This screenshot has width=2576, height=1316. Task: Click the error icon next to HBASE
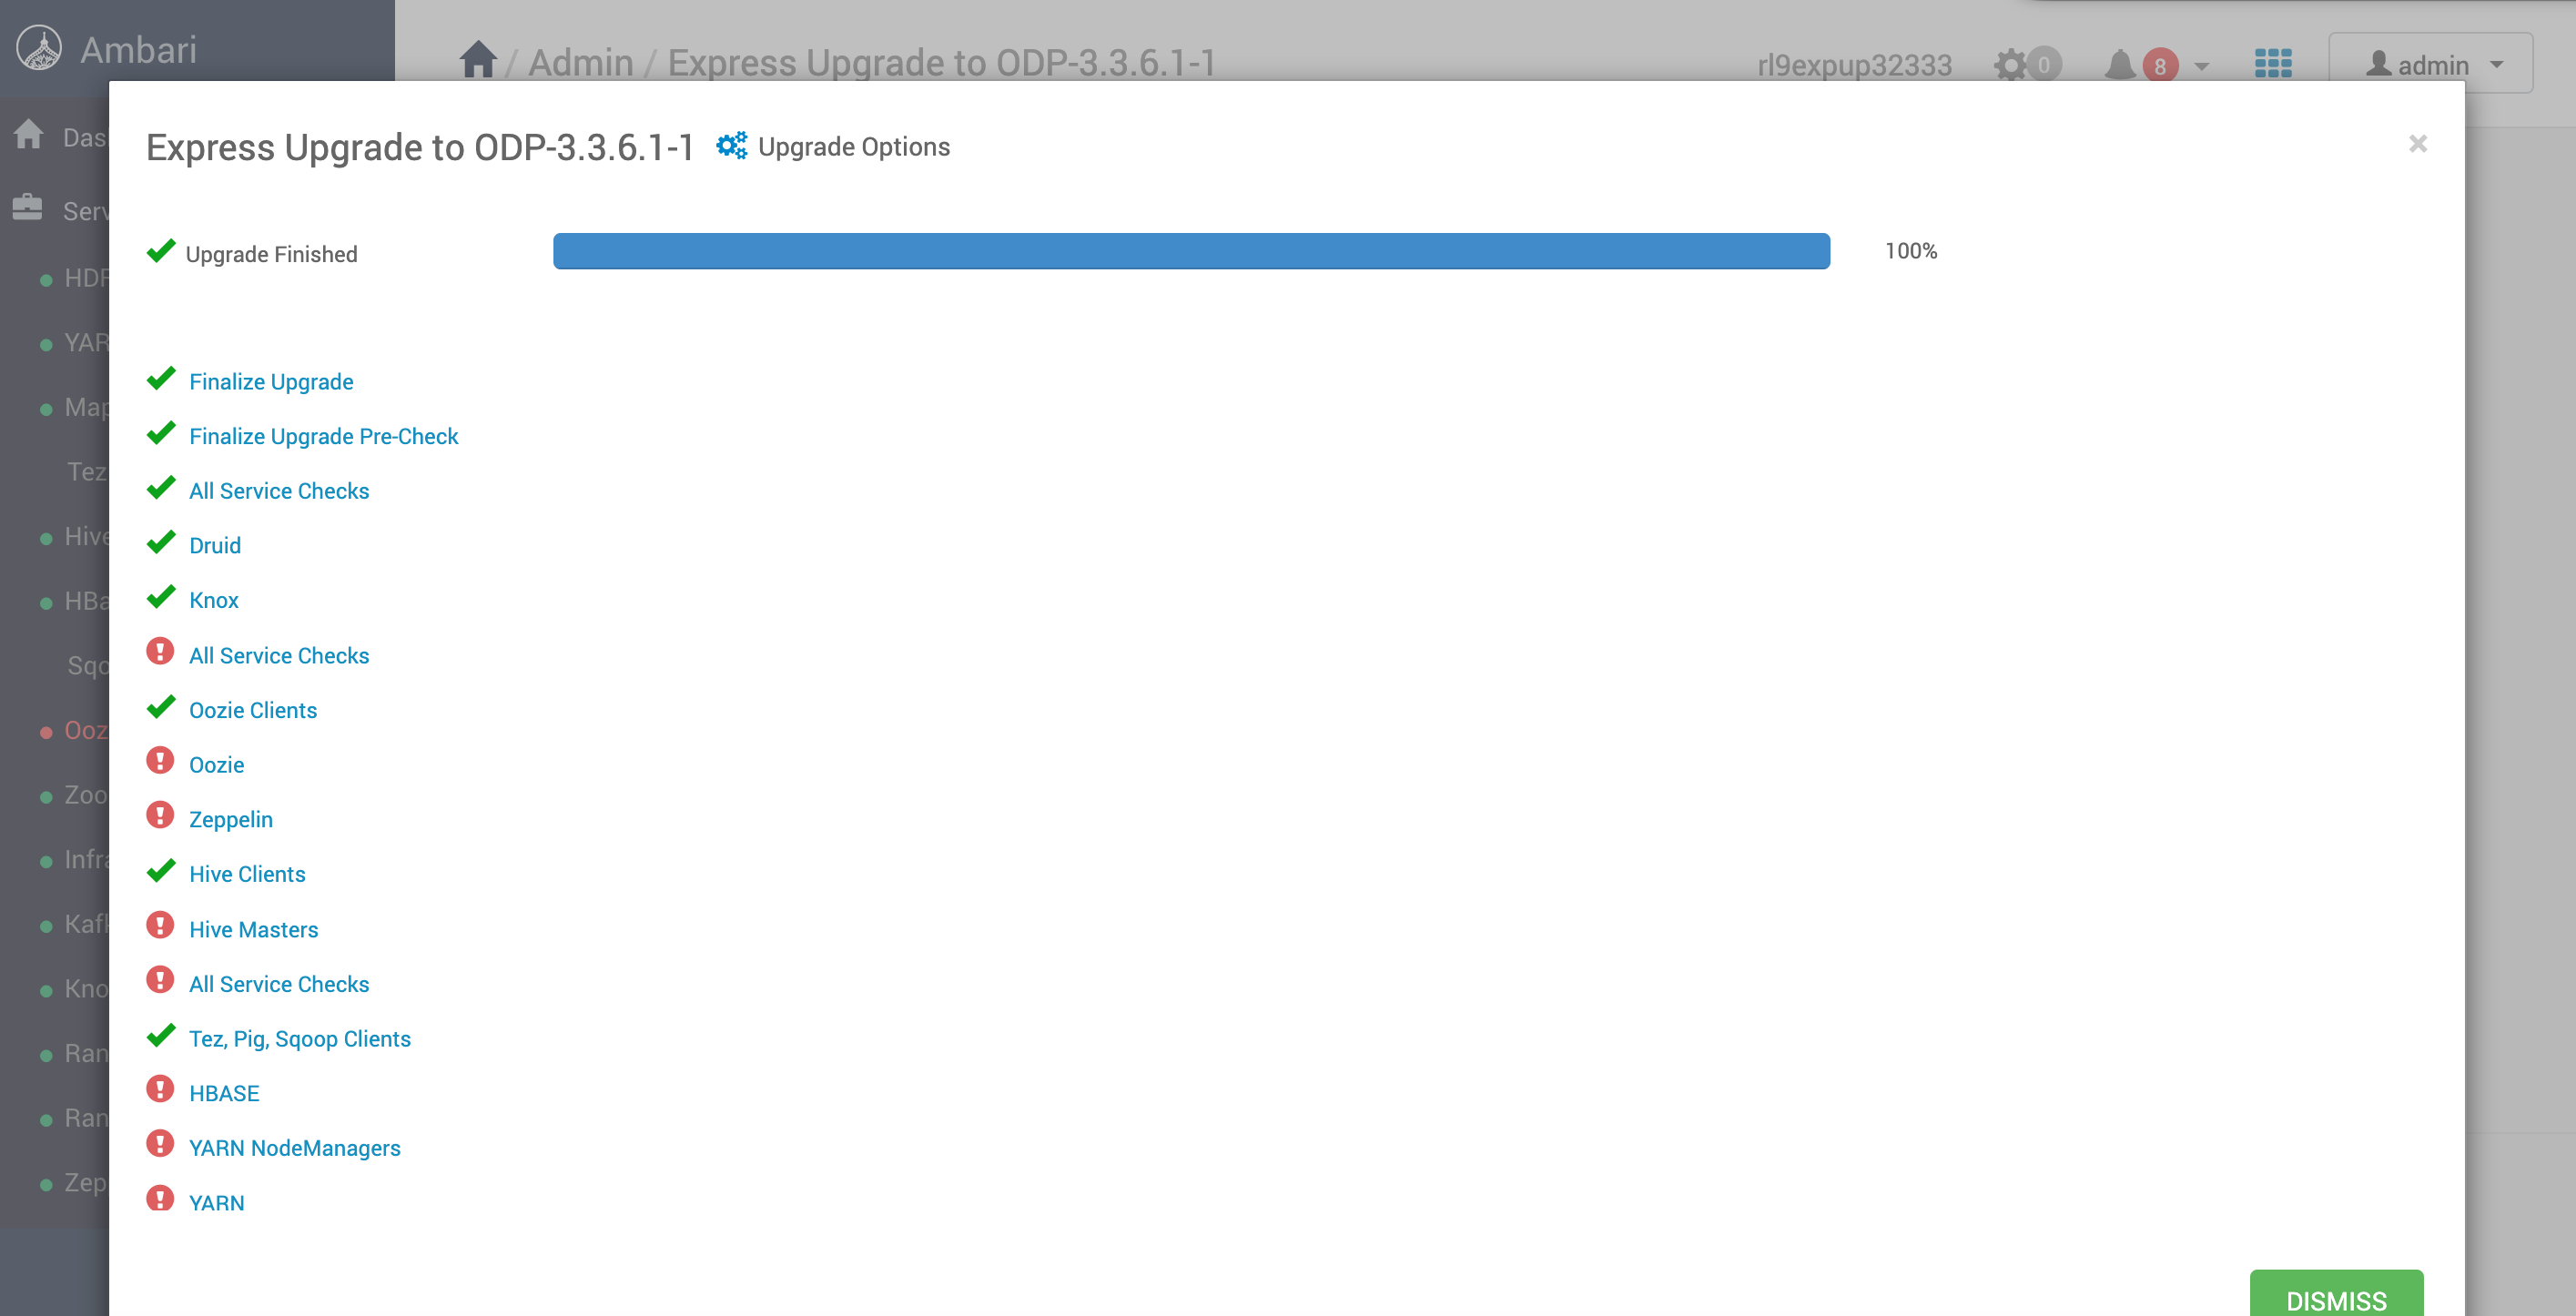(x=160, y=1089)
